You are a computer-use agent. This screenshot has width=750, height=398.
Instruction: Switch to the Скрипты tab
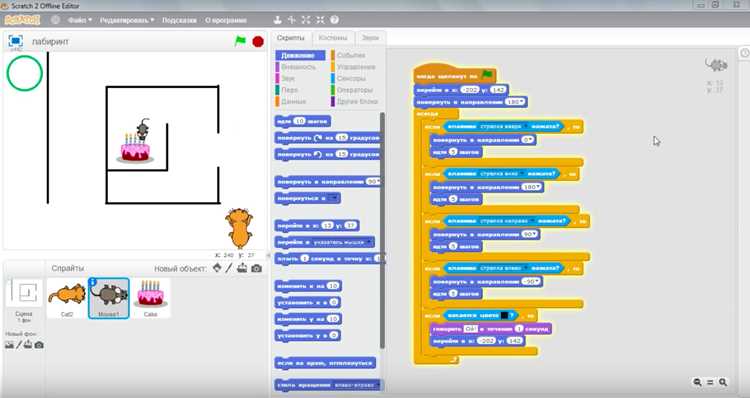[290, 38]
